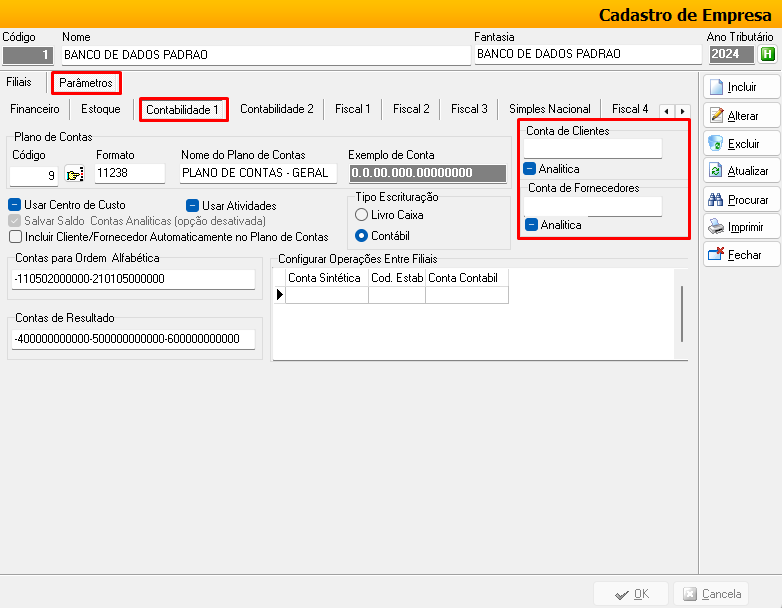Click Conta Sintética column header
The height and width of the screenshot is (608, 782).
(327, 278)
